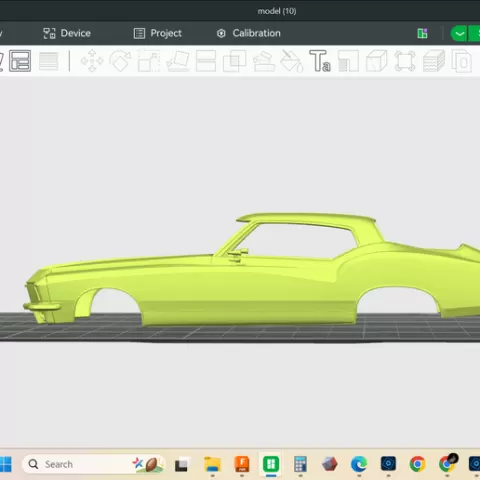
Task: Open the Text shape tool
Action: point(320,61)
